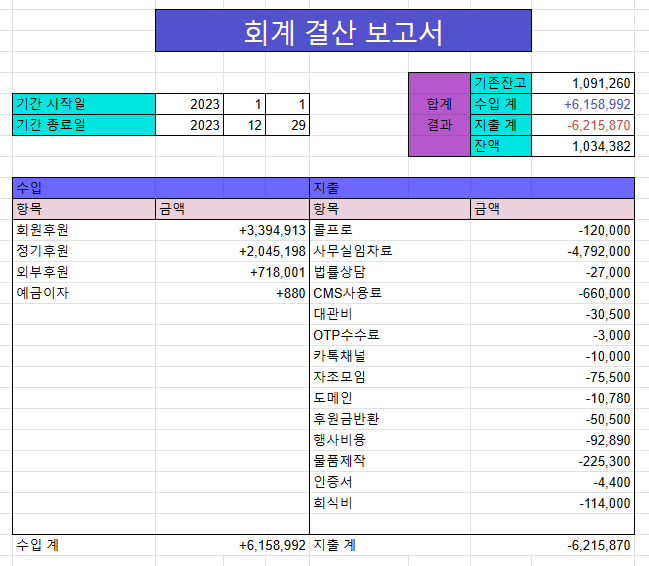The width and height of the screenshot is (649, 566).
Task: Click the 회식비 expense item
Action: tap(390, 503)
